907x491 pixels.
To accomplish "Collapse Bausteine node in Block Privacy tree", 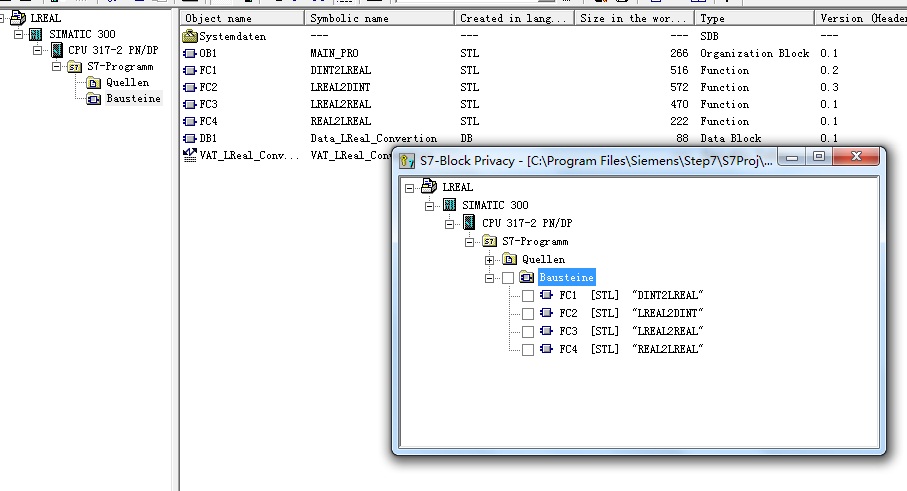I will click(x=489, y=278).
